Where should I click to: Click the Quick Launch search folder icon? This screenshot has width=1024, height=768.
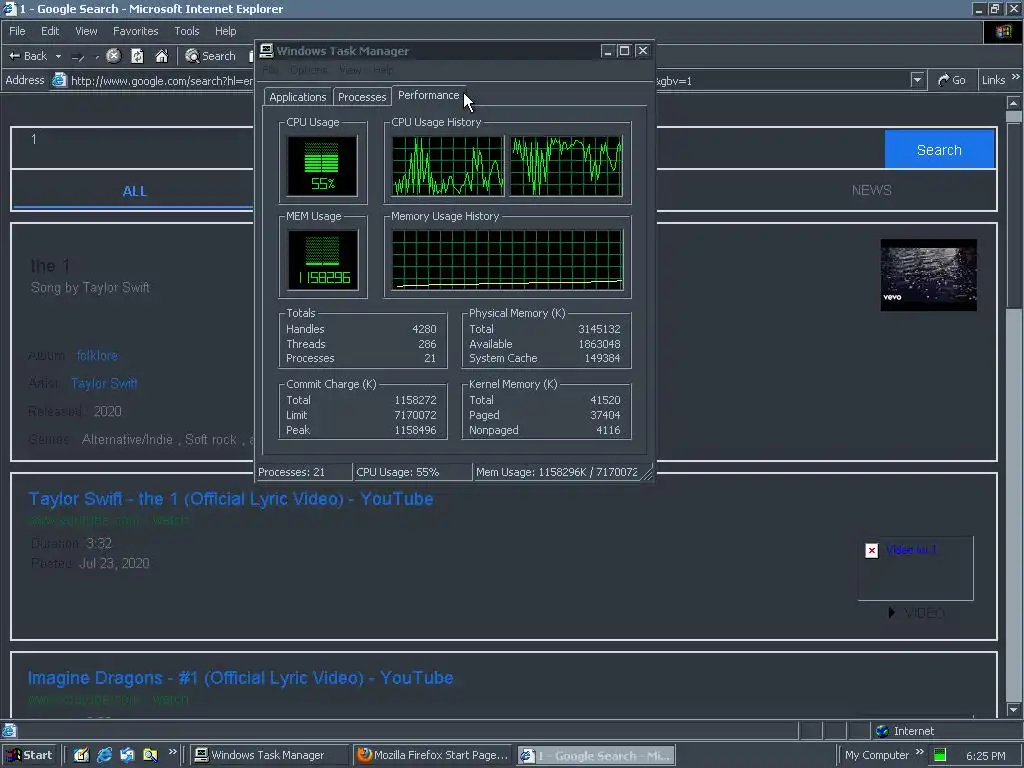150,755
